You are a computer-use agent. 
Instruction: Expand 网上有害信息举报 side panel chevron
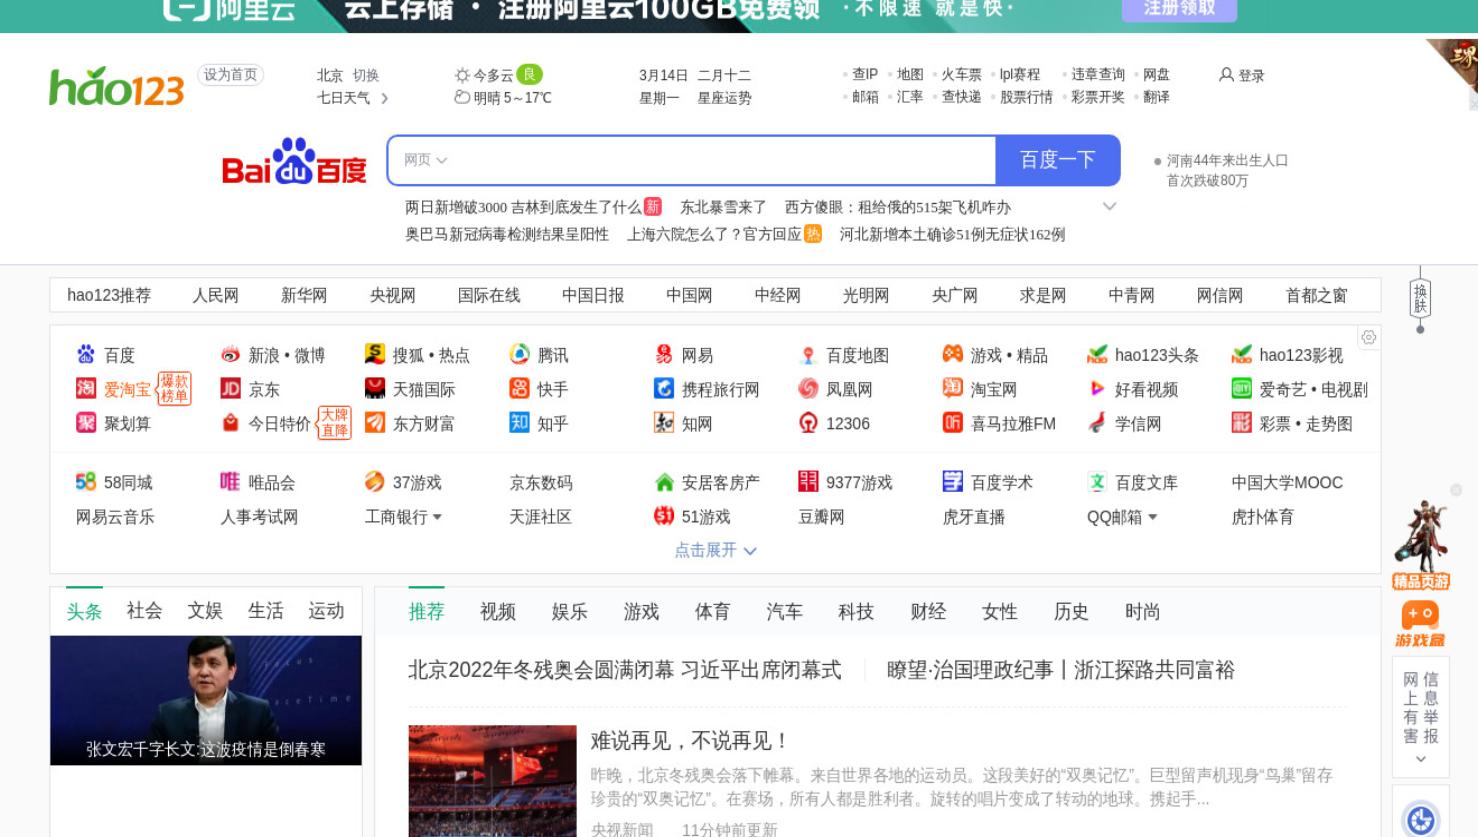1420,760
